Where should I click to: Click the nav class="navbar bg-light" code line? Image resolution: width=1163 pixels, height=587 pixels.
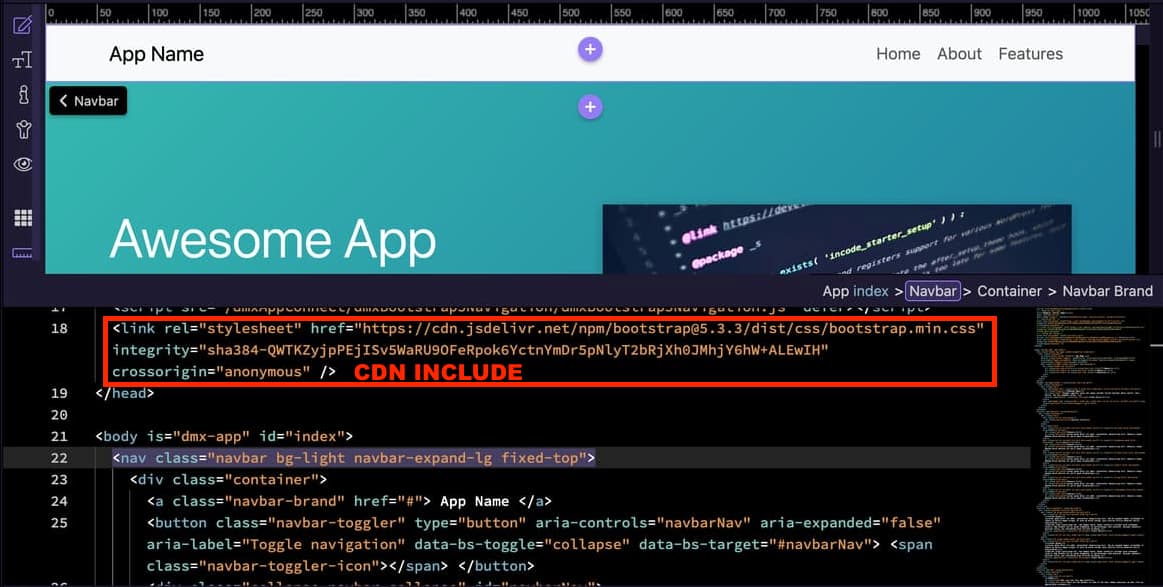tap(354, 458)
